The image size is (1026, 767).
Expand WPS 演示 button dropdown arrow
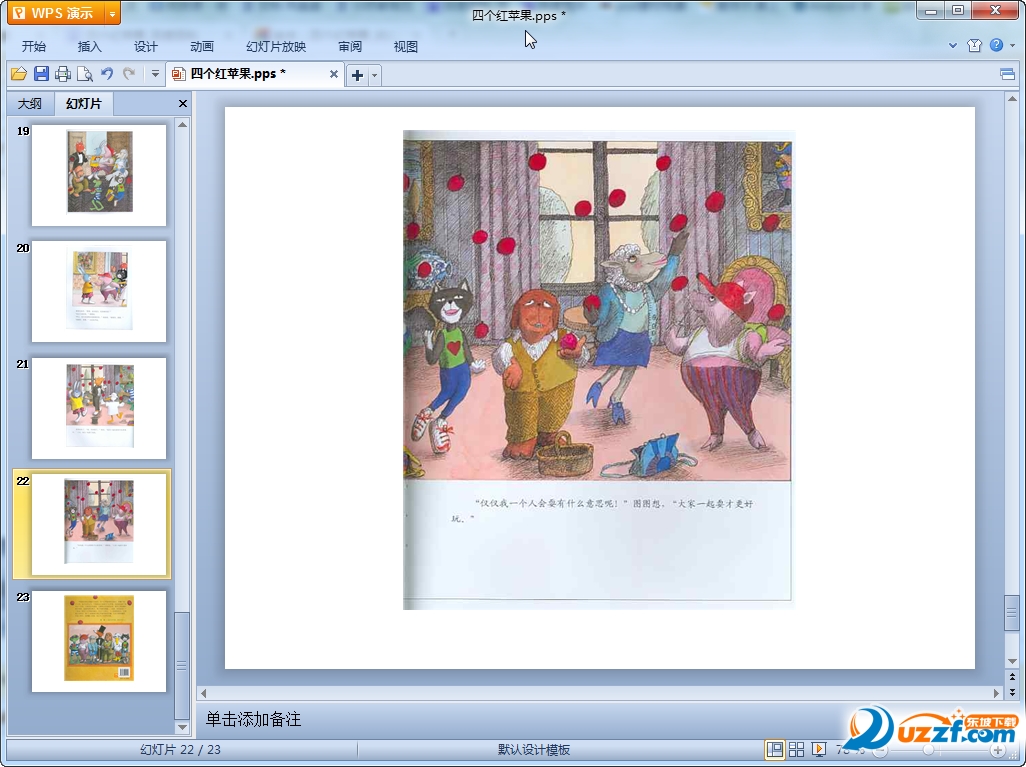coord(113,13)
